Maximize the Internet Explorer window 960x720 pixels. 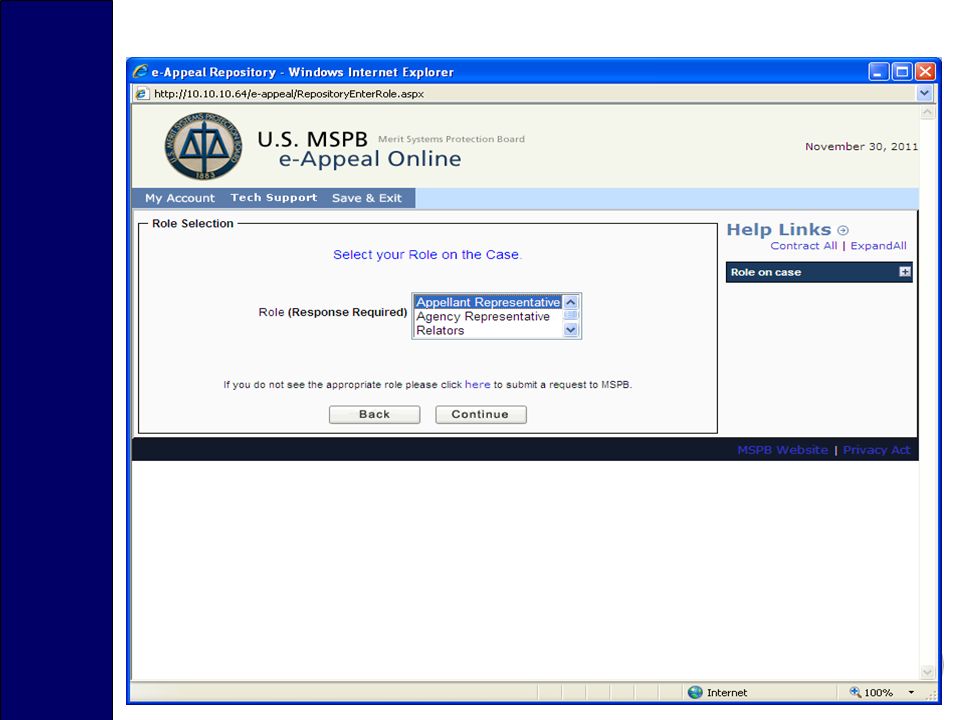point(902,72)
